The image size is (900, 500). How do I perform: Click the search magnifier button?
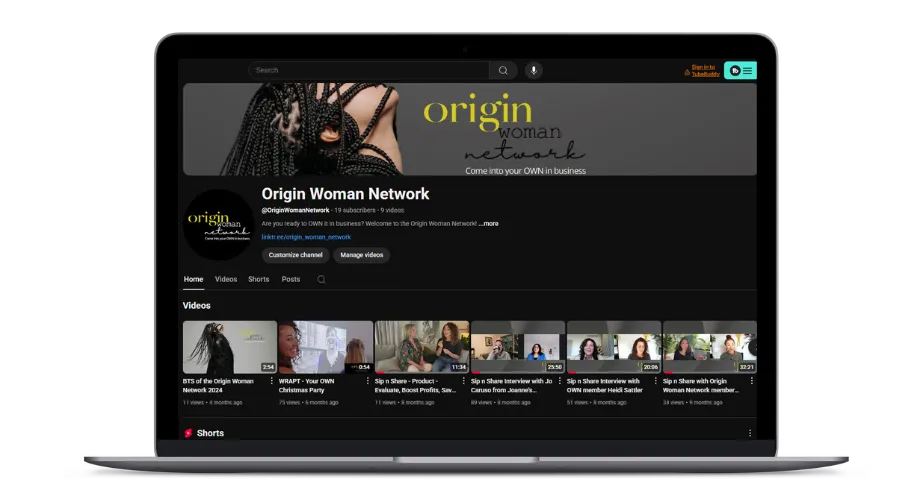coord(503,70)
